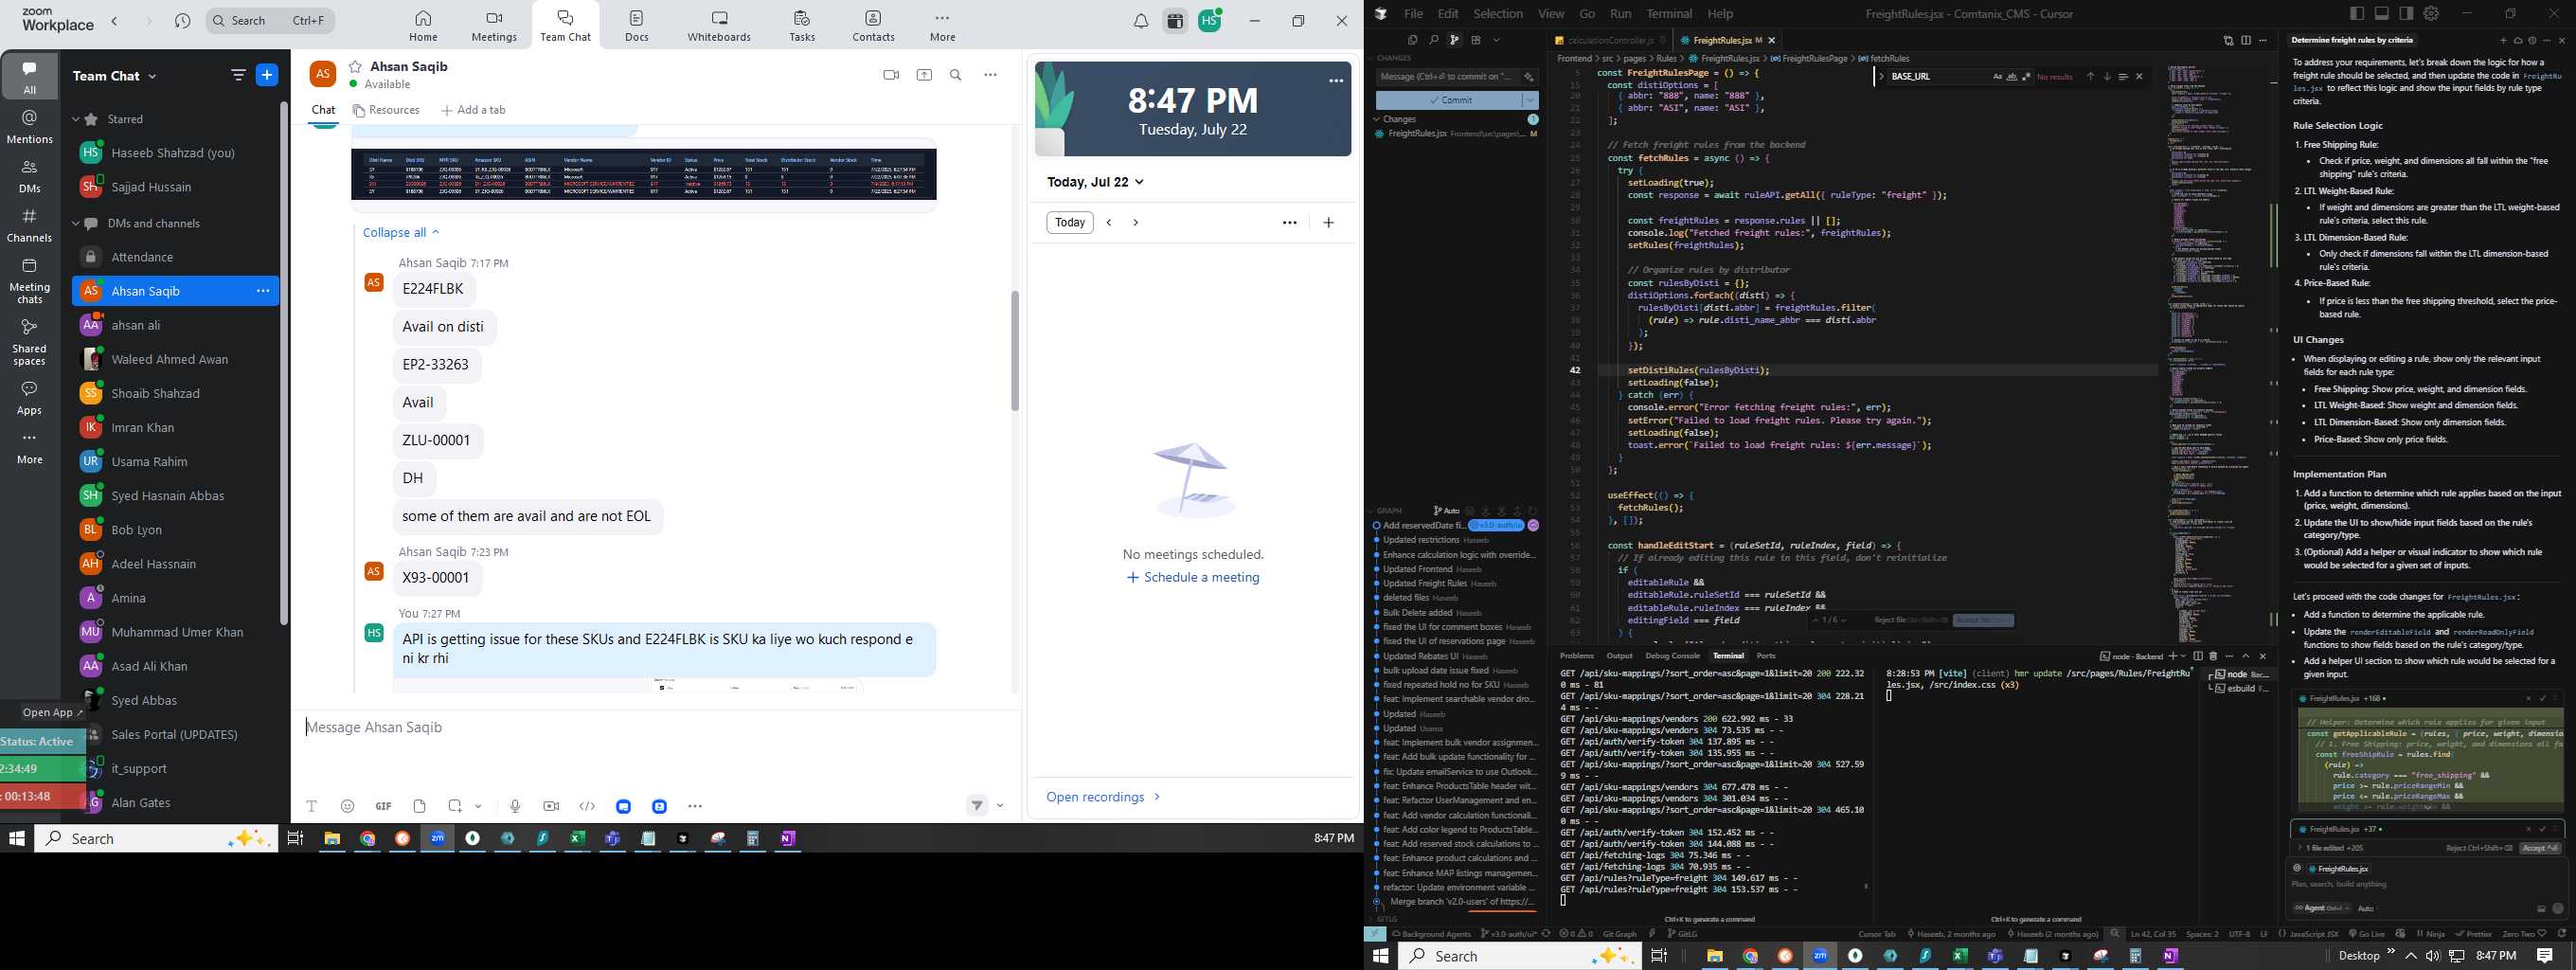
Task: Open recordings link in calendar panel
Action: click(x=1103, y=797)
